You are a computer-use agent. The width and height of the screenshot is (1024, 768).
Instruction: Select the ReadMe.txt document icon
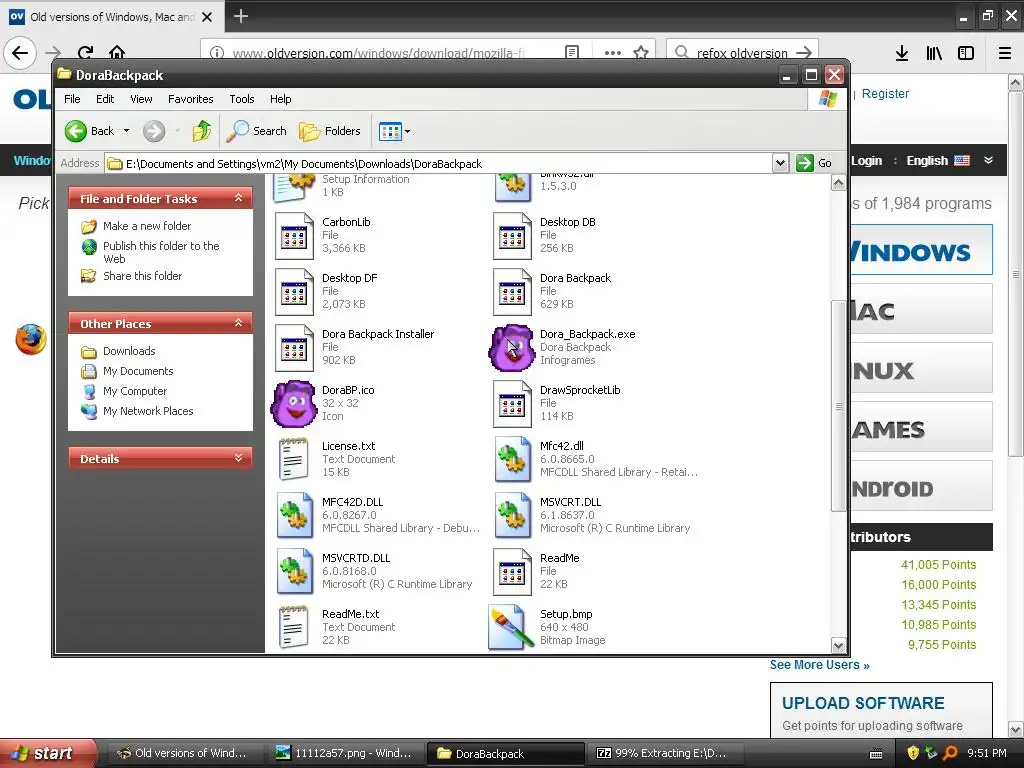point(294,628)
